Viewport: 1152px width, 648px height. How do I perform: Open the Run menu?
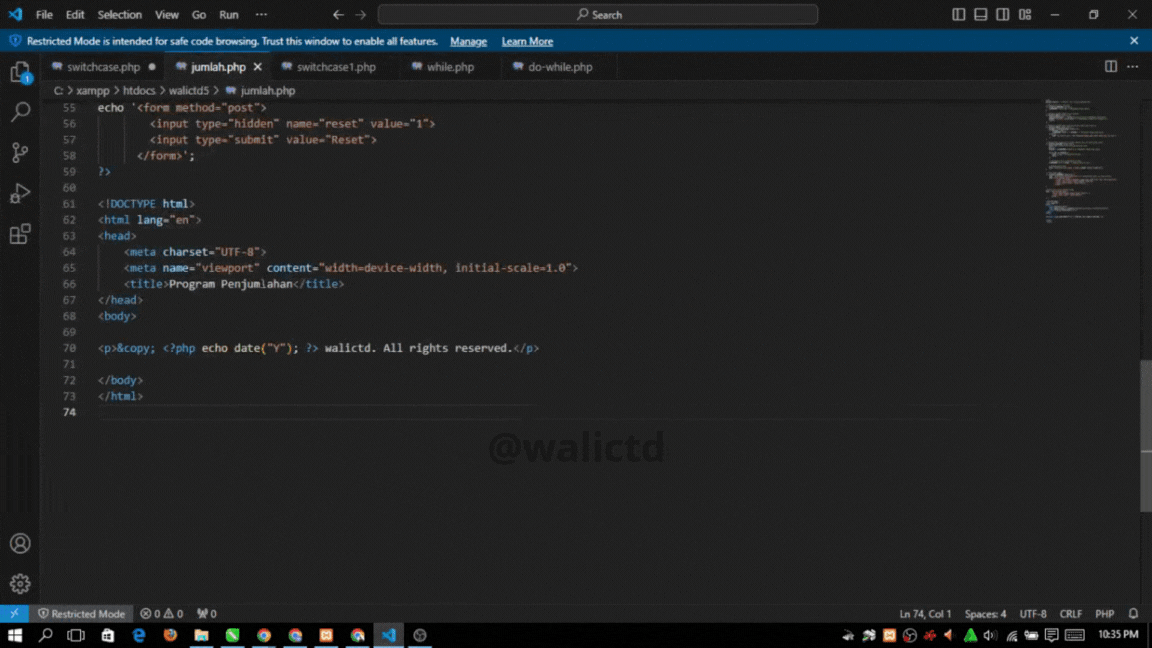click(x=228, y=14)
